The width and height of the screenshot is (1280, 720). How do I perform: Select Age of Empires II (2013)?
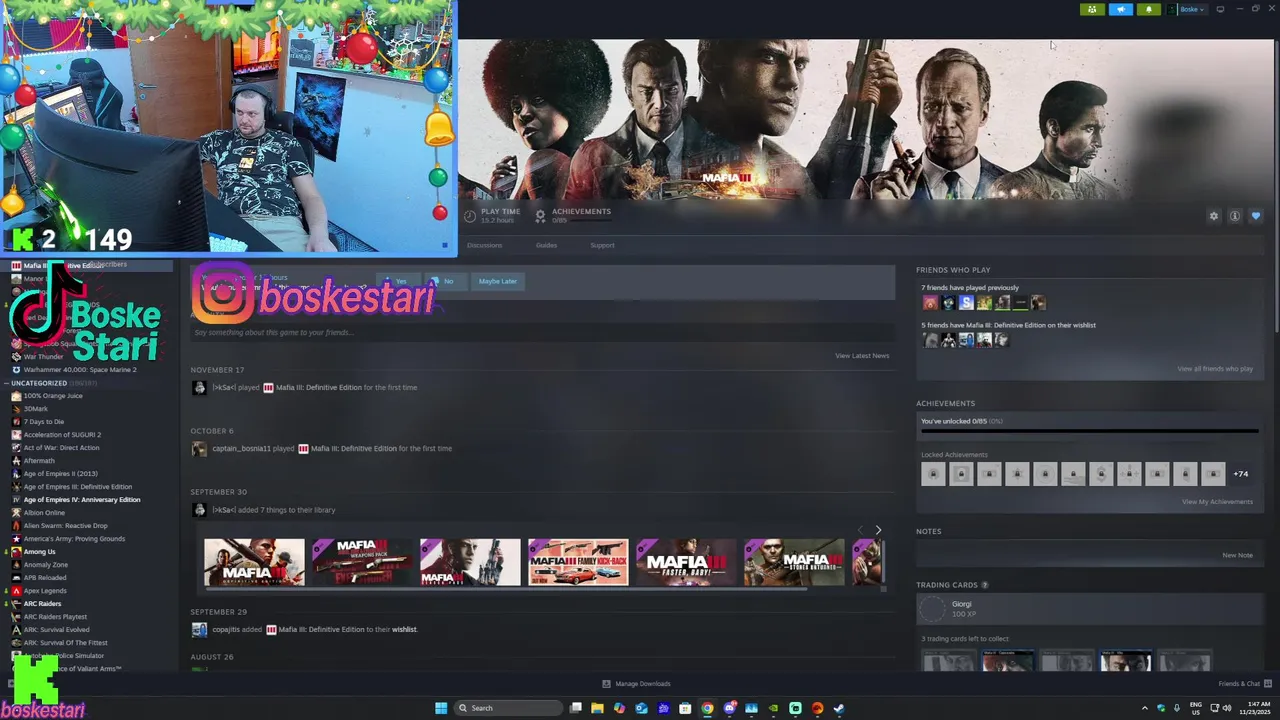(60, 474)
